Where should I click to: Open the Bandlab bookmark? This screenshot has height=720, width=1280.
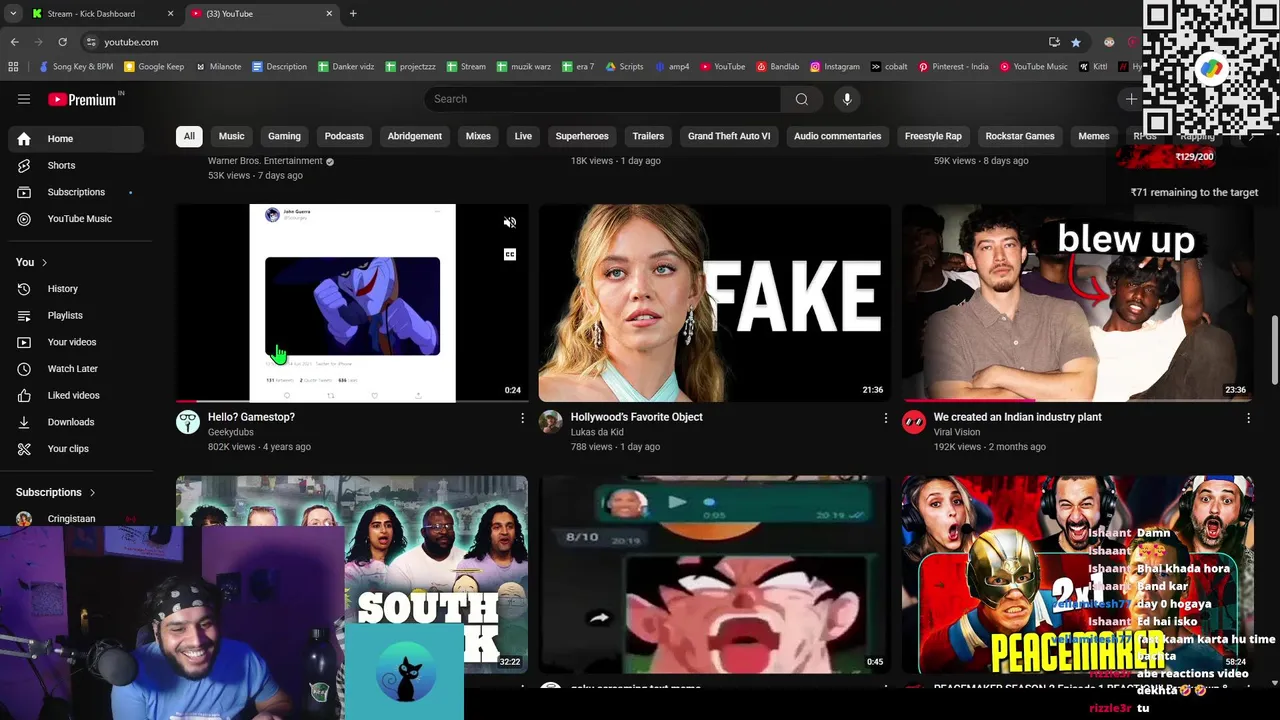(778, 67)
